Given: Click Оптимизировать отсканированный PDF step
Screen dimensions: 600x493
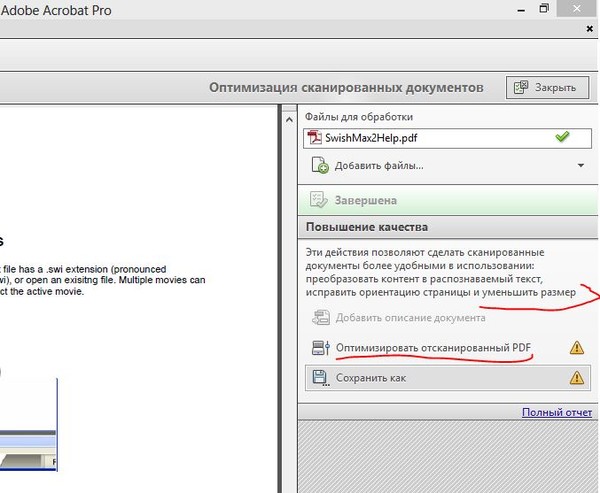Looking at the screenshot, I should click(x=433, y=348).
